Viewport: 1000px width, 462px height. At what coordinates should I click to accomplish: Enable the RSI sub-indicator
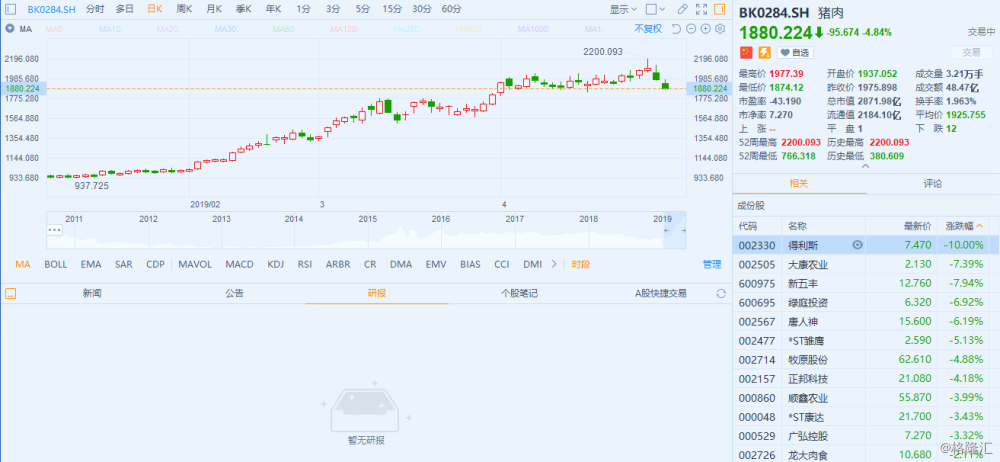[x=305, y=264]
